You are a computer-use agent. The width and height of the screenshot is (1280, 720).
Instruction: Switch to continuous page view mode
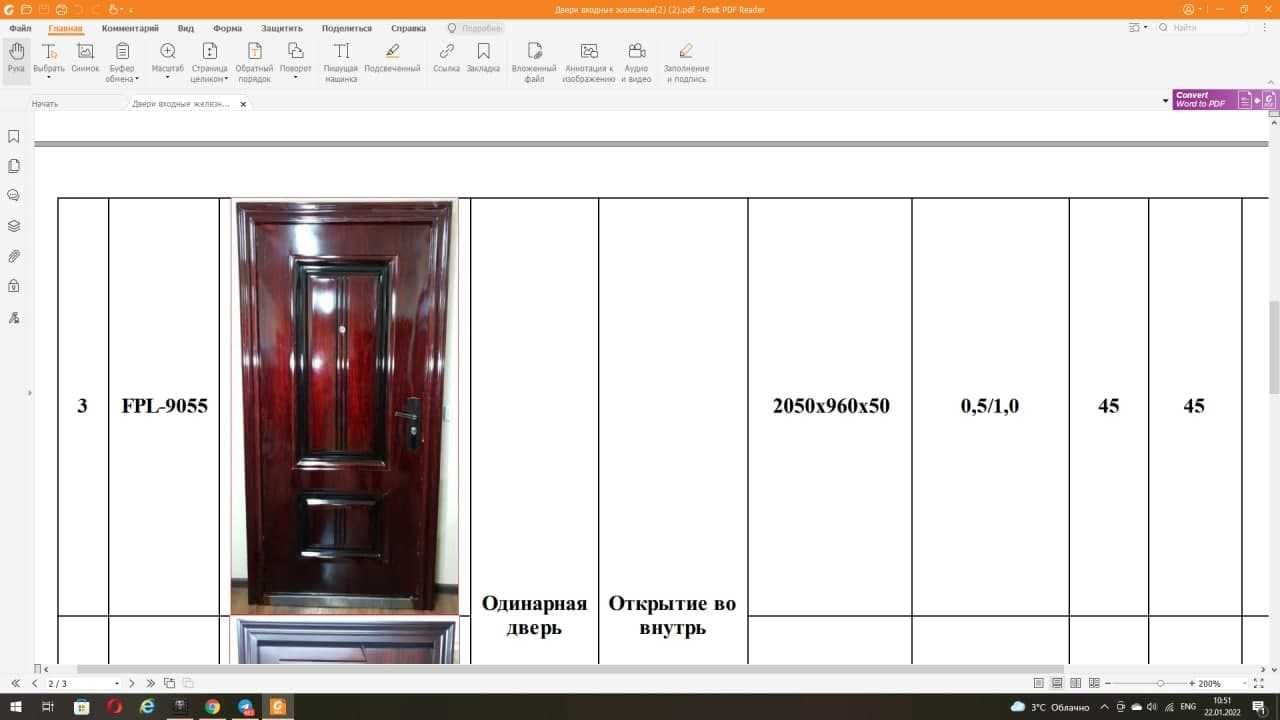1057,683
